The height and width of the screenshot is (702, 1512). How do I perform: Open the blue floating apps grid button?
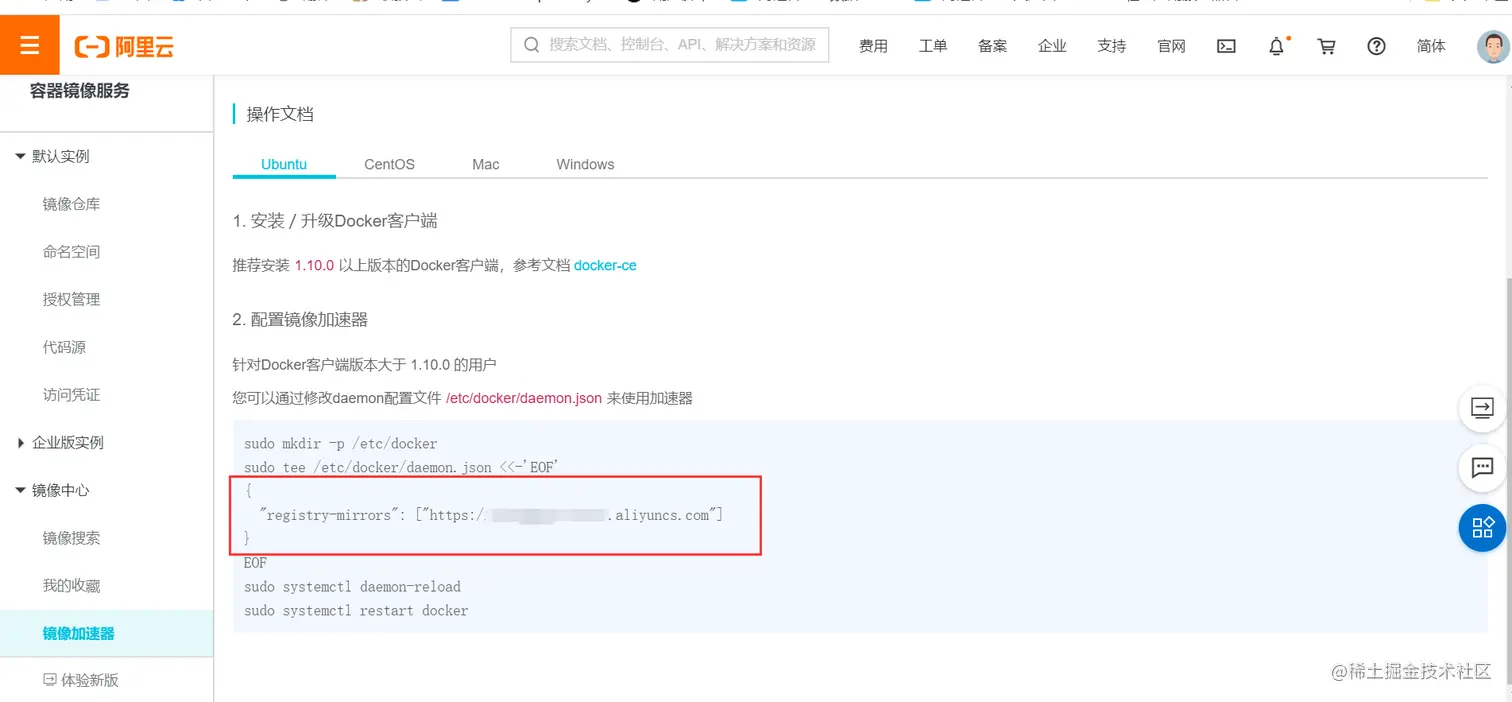point(1482,527)
